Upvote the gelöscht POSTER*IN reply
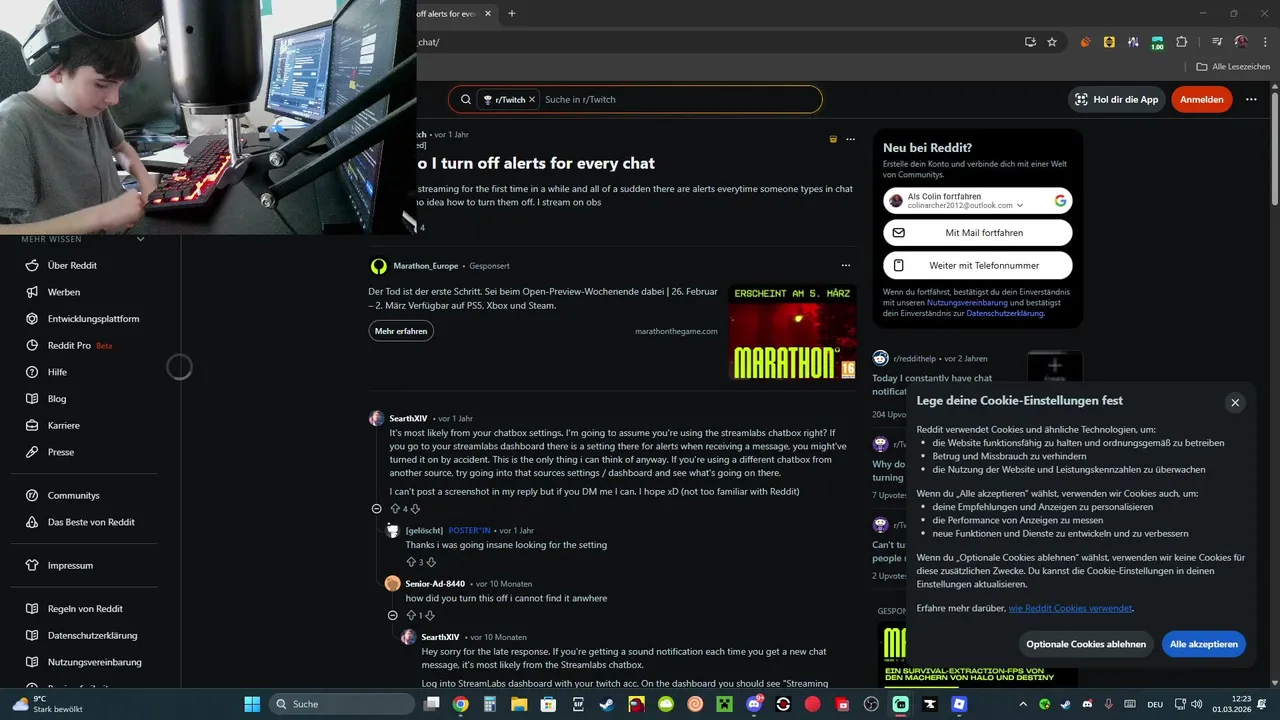This screenshot has height=720, width=1280. point(411,562)
